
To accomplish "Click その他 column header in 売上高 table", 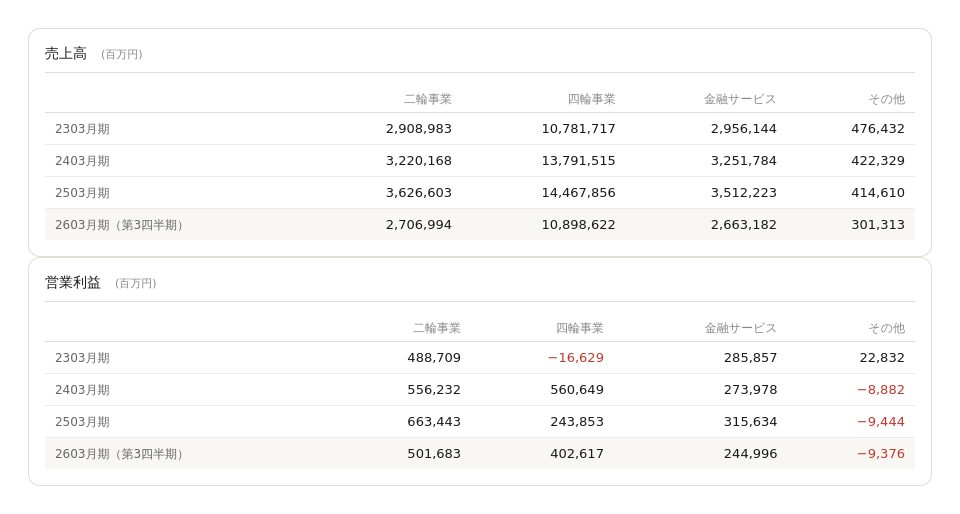I will click(886, 99).
